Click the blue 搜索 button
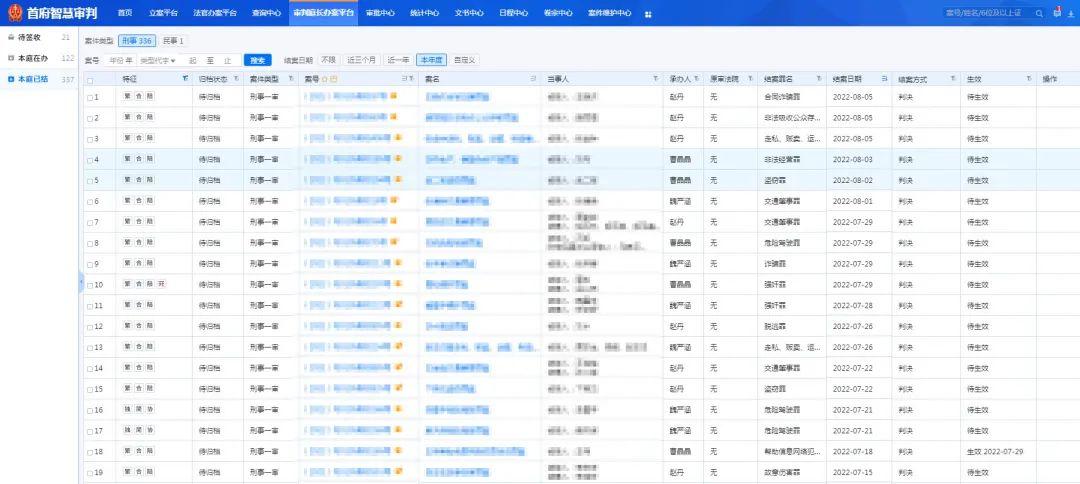The image size is (1080, 484). [x=258, y=61]
